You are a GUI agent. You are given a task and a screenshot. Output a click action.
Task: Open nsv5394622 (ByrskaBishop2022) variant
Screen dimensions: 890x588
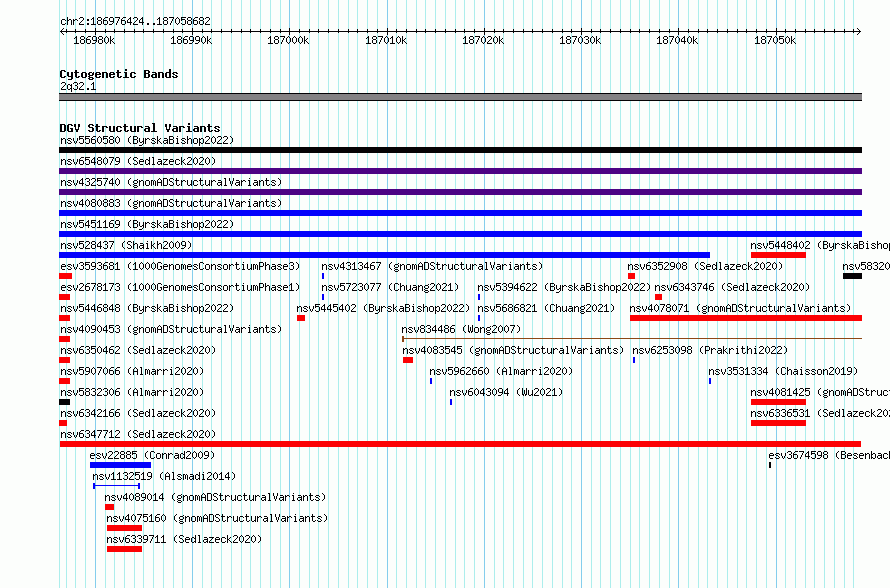(x=564, y=287)
